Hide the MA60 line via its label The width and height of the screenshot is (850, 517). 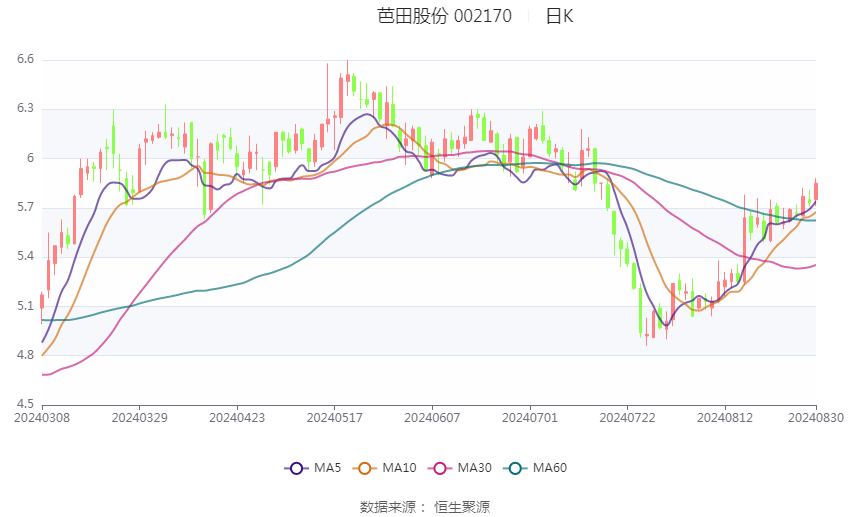[550, 468]
